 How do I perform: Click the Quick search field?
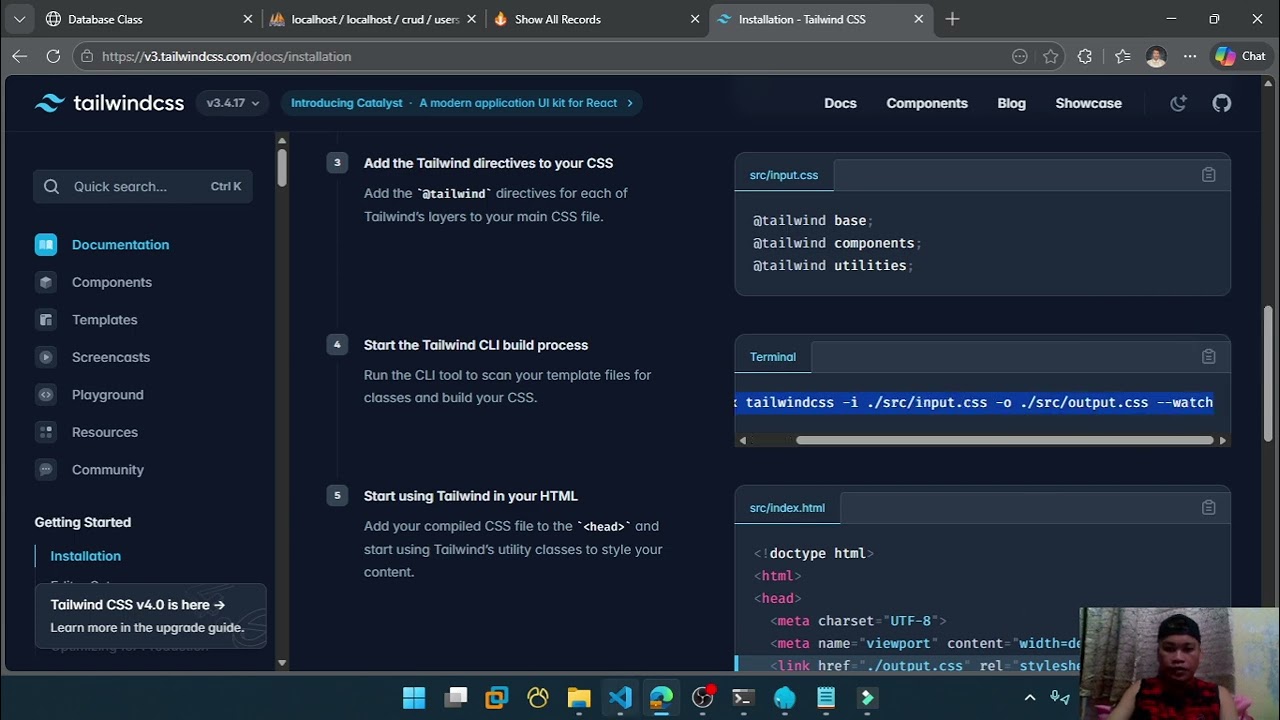[x=143, y=186]
